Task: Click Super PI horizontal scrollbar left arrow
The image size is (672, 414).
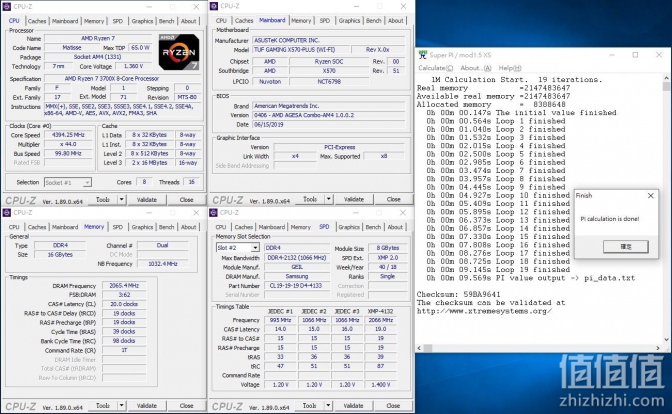Action: pos(419,348)
